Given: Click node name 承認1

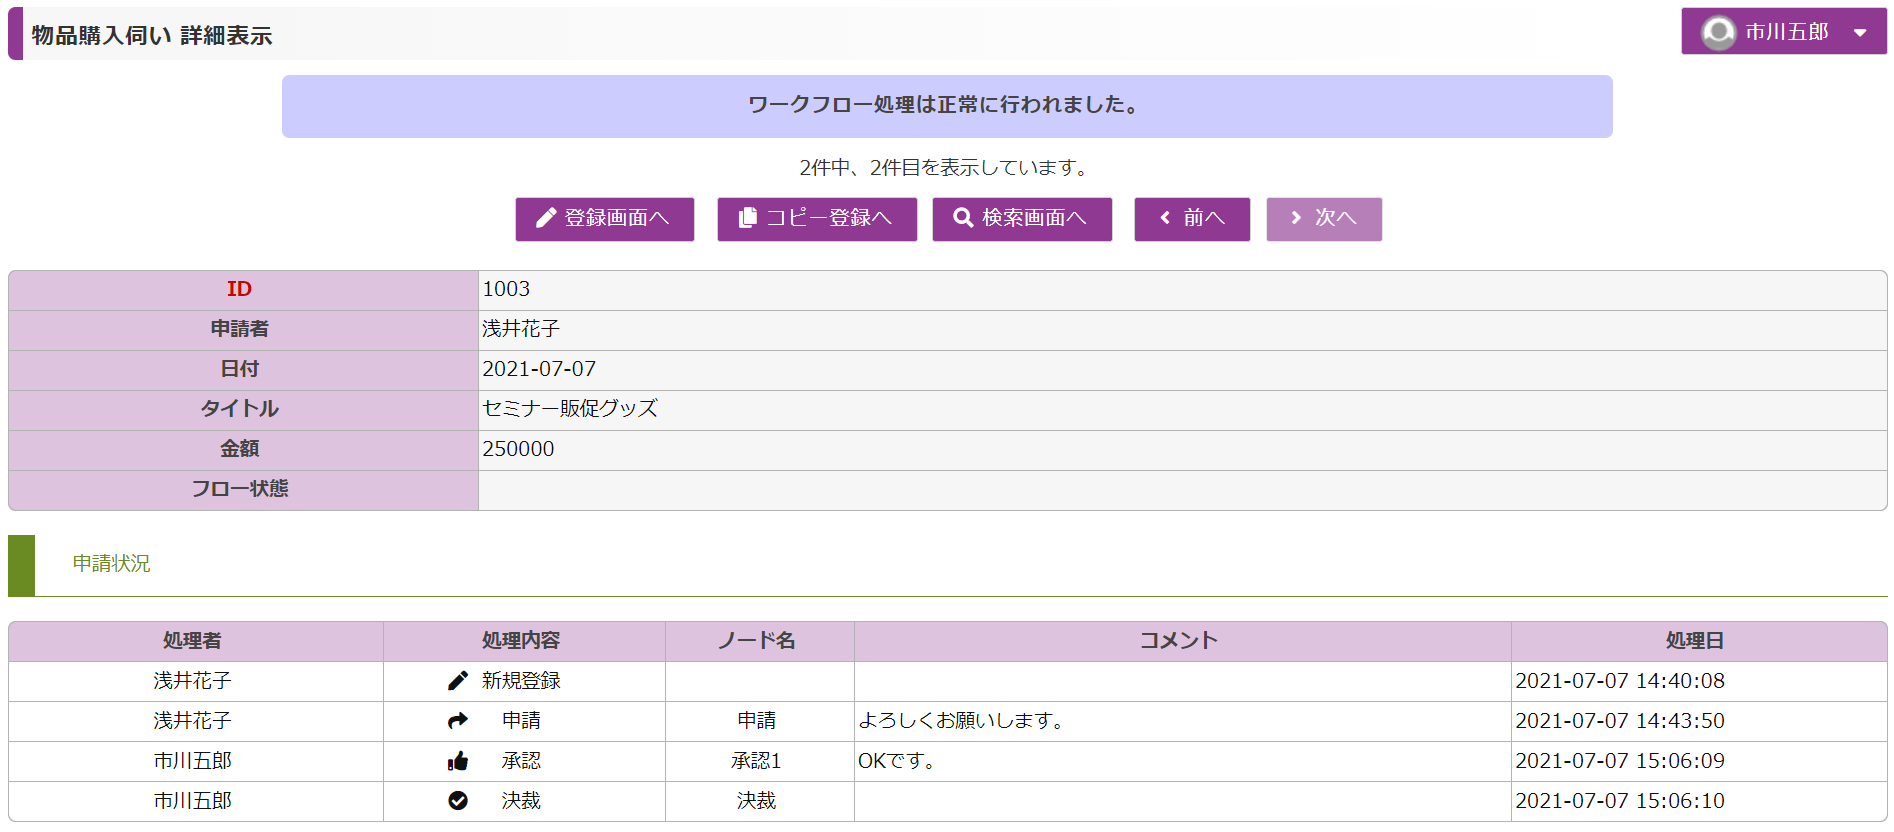Looking at the screenshot, I should (x=756, y=761).
